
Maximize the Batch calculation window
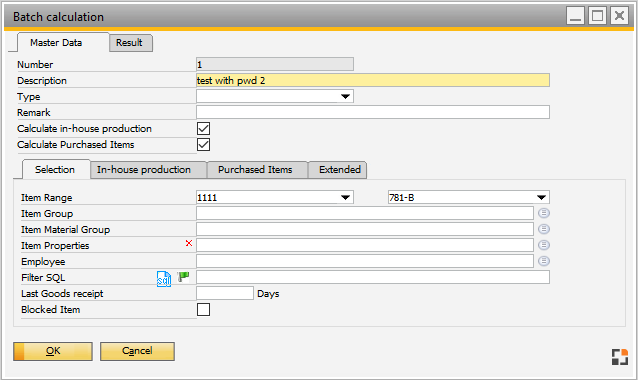pos(597,16)
